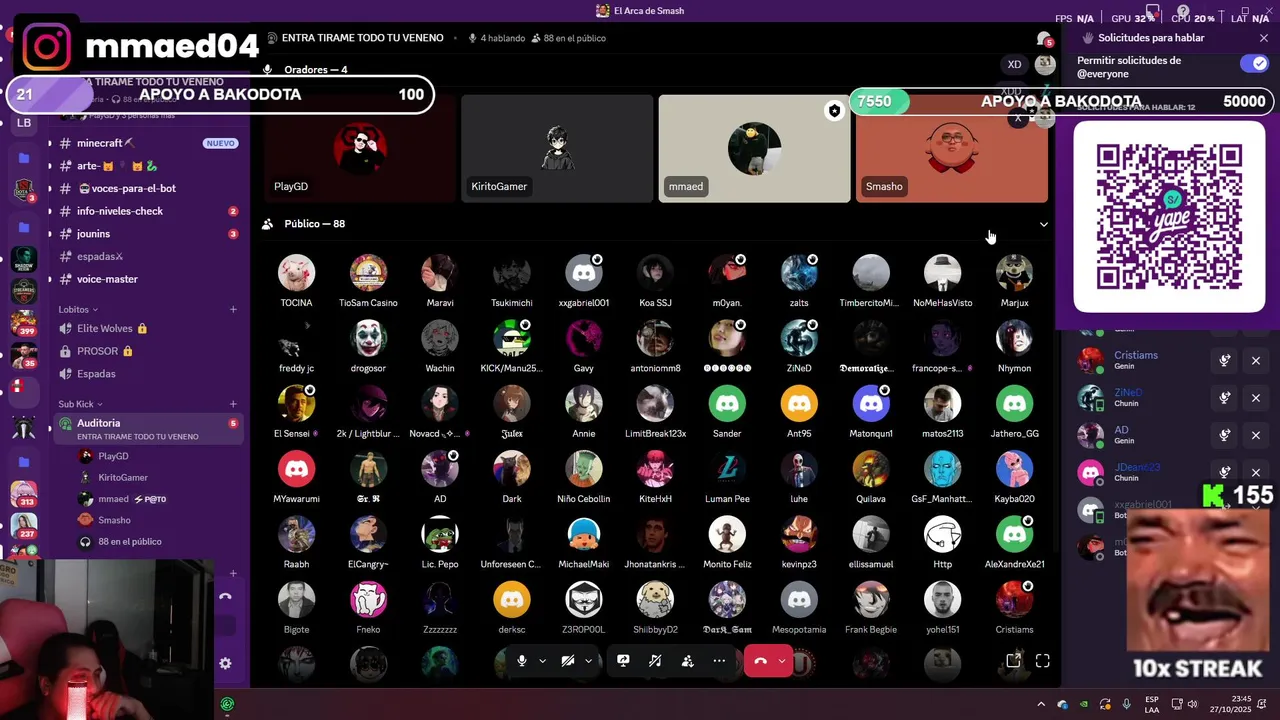The image size is (1280, 720).
Task: Open the notifications bell in stage header
Action: pyautogui.click(x=1044, y=38)
